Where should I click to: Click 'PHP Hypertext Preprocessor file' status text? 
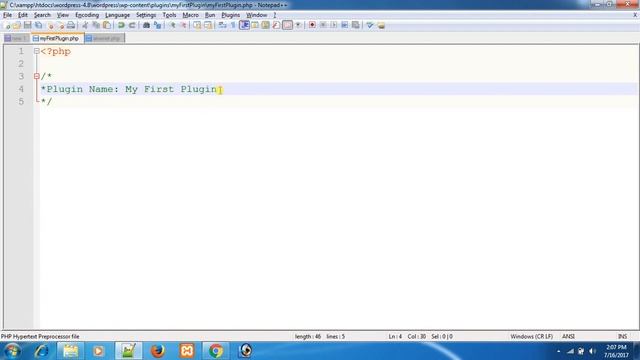click(40, 337)
